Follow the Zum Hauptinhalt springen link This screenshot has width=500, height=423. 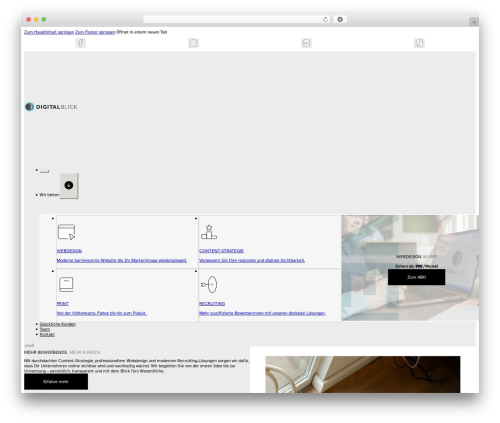pyautogui.click(x=49, y=32)
